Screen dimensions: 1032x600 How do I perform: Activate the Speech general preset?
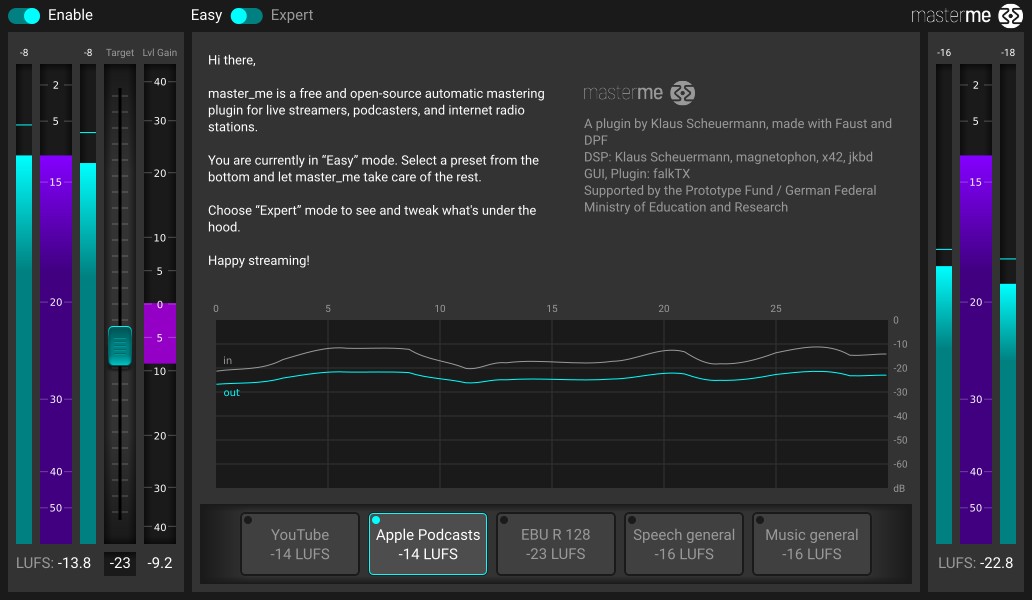683,544
